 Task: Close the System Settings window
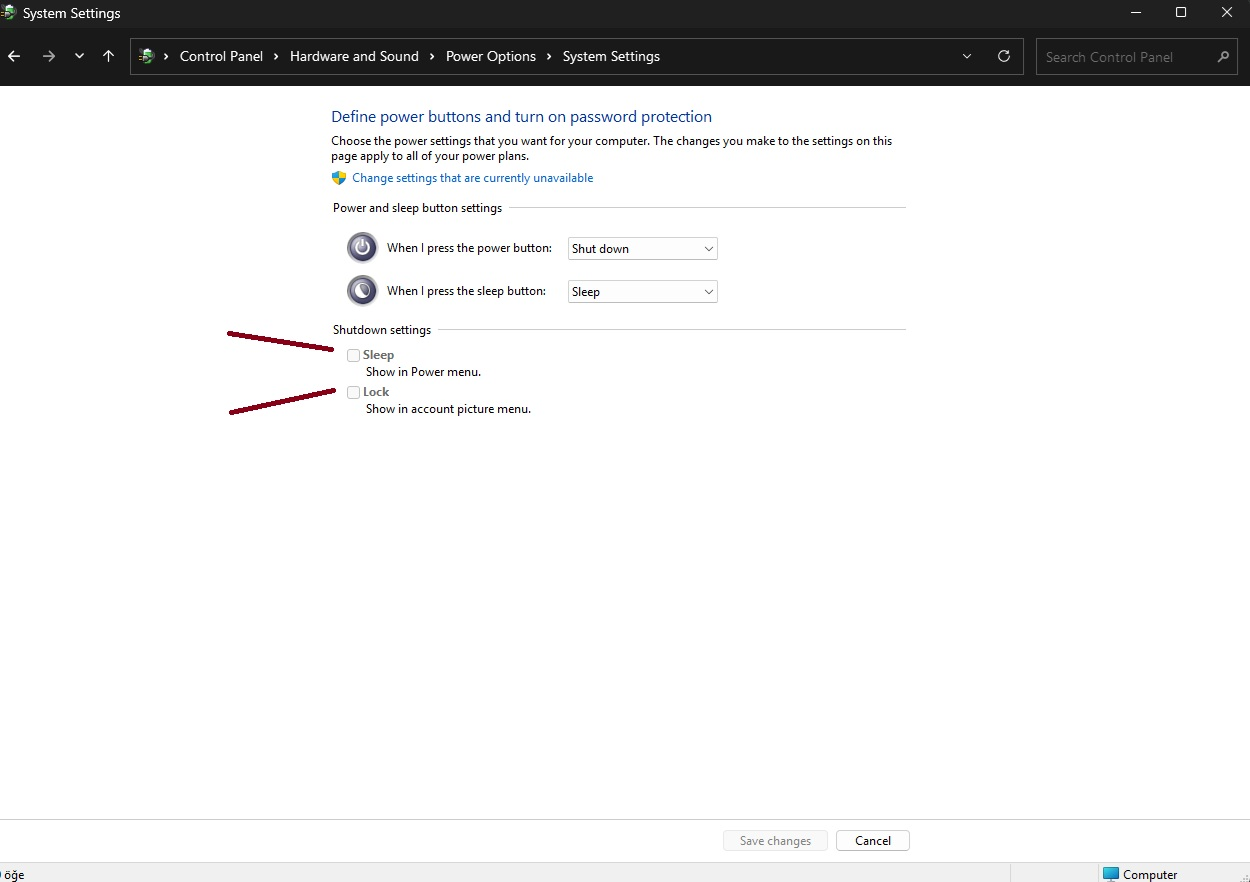coord(1227,13)
